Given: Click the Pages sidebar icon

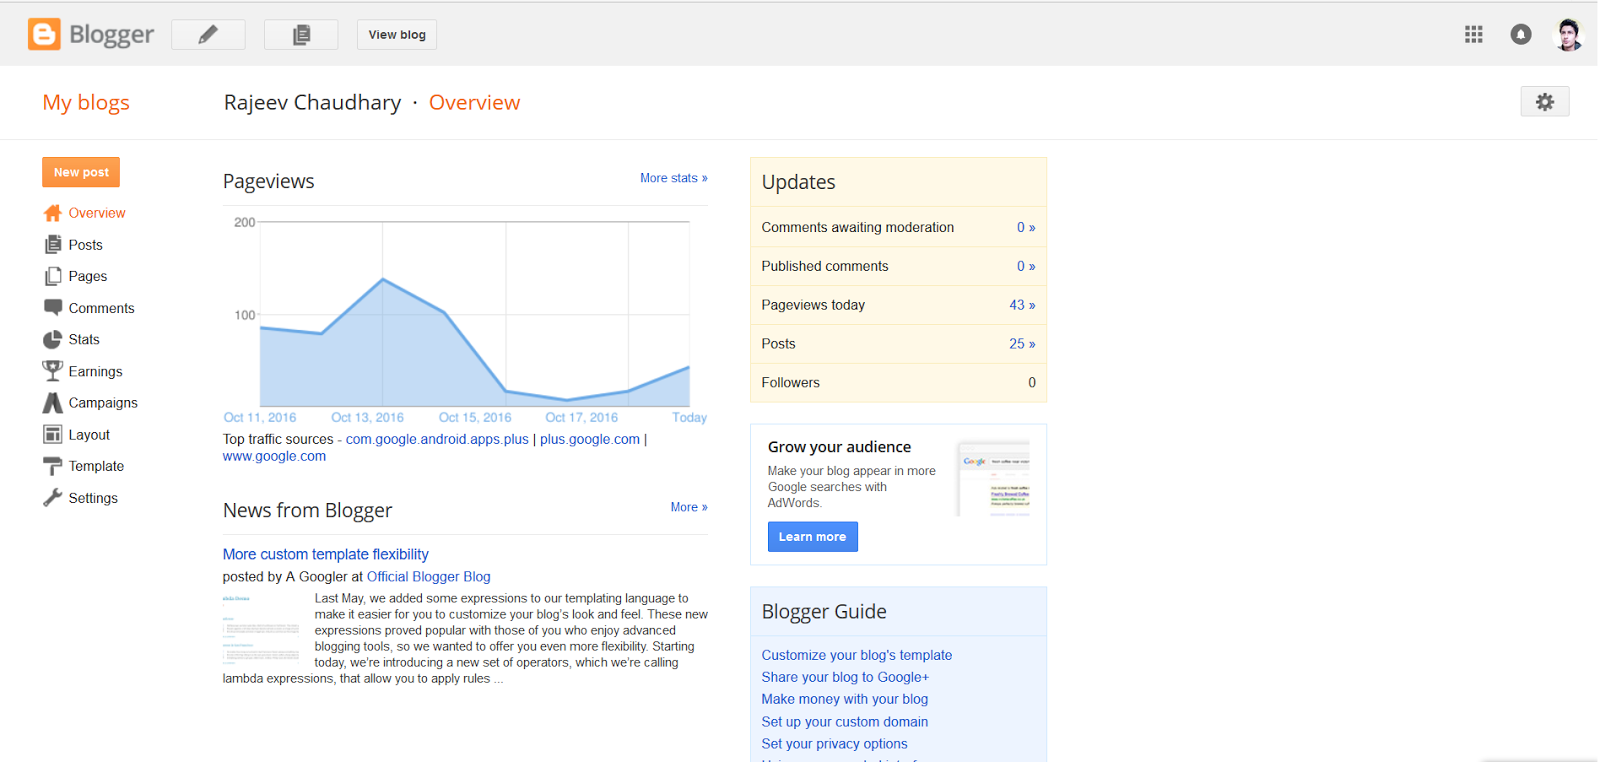Looking at the screenshot, I should (x=53, y=276).
